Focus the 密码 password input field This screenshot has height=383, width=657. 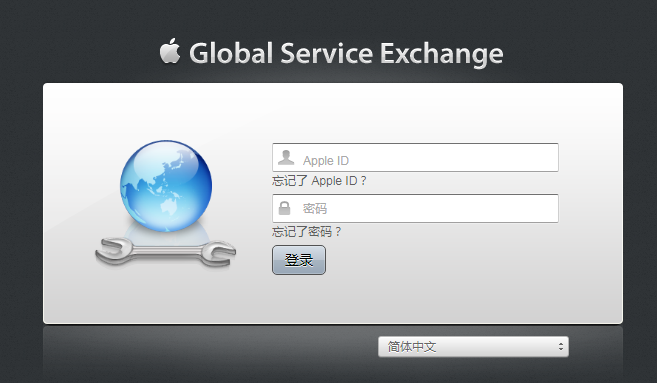pos(415,208)
